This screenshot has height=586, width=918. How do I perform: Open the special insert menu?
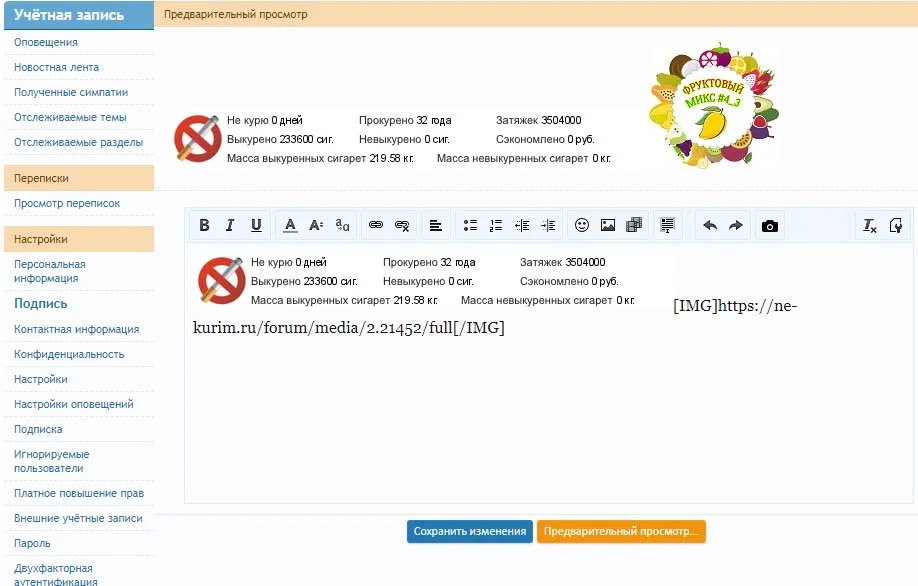click(x=667, y=225)
